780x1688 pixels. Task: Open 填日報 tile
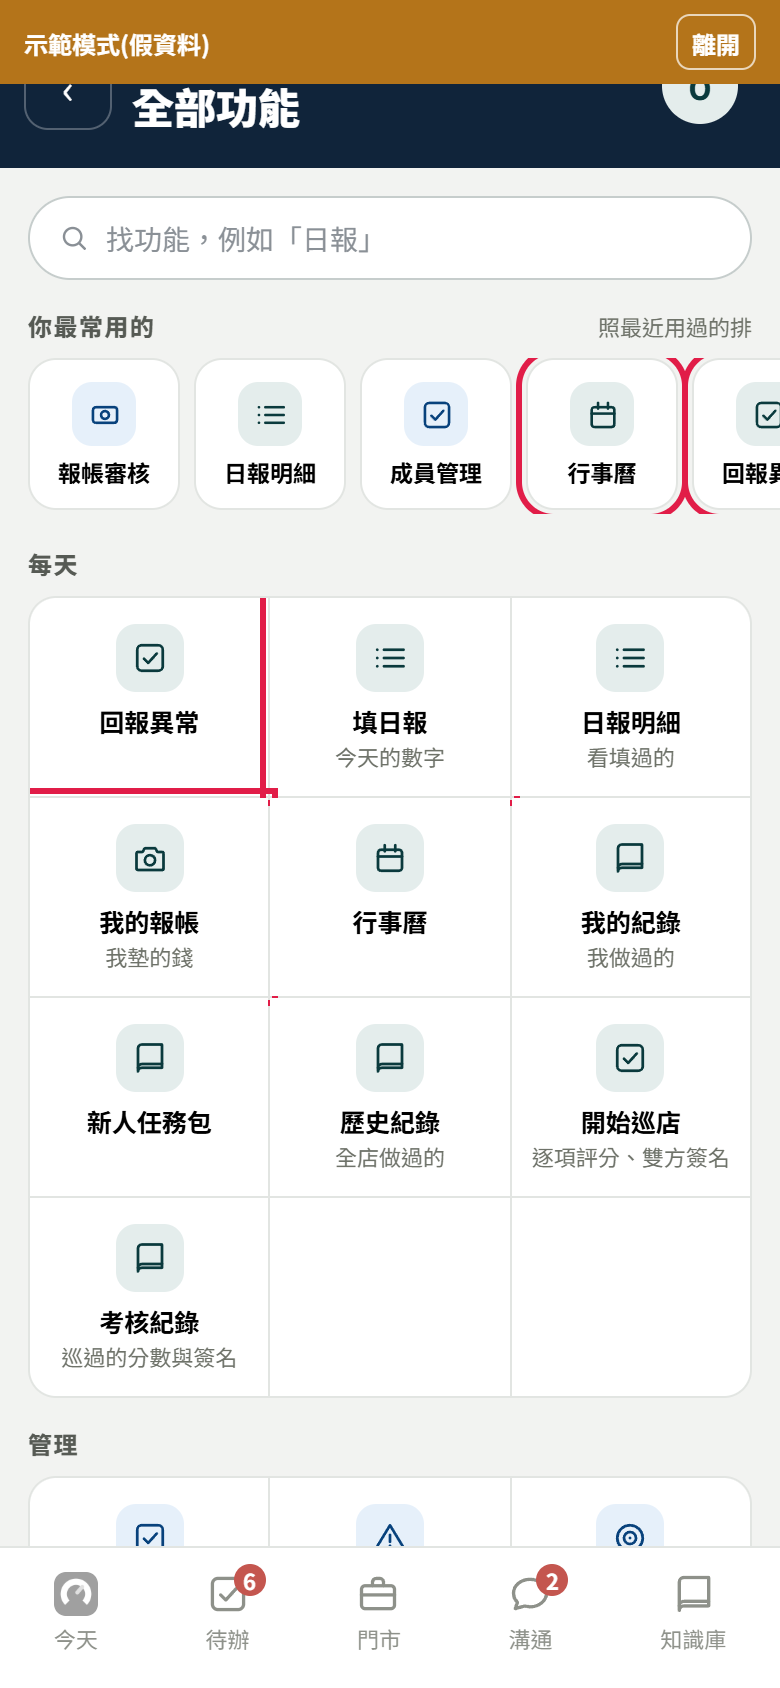tap(390, 697)
